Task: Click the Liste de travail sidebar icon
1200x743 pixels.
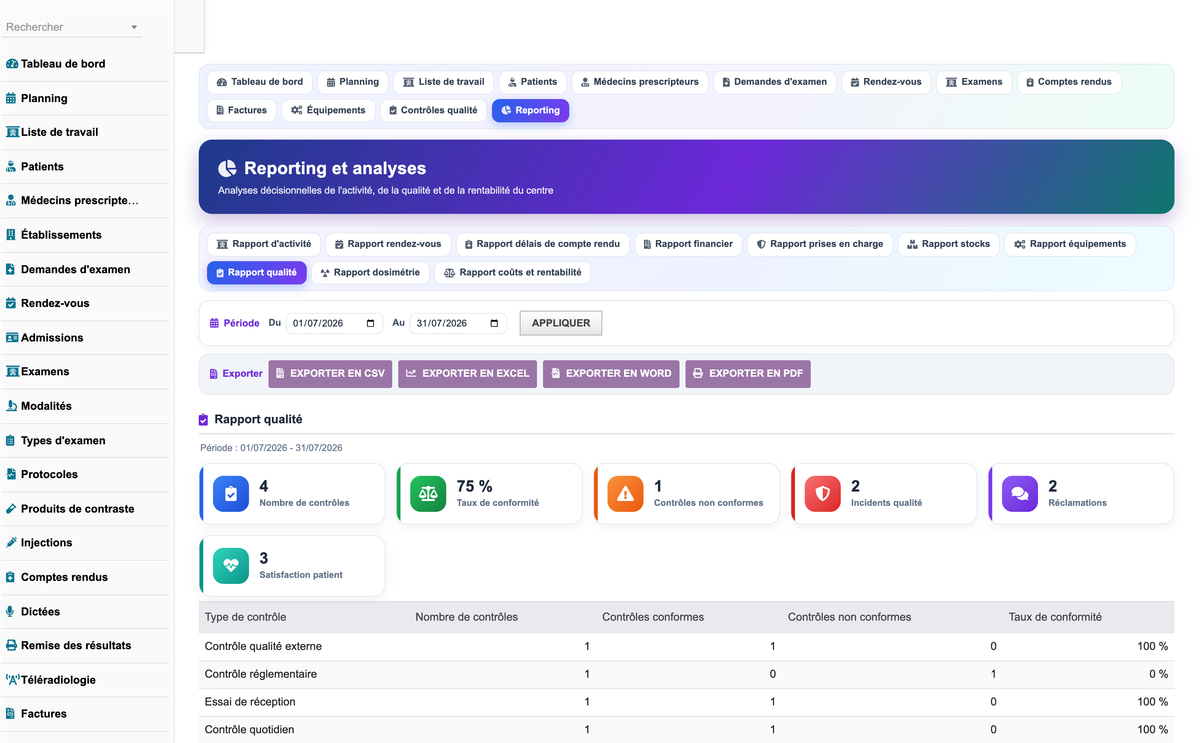Action: click(12, 132)
